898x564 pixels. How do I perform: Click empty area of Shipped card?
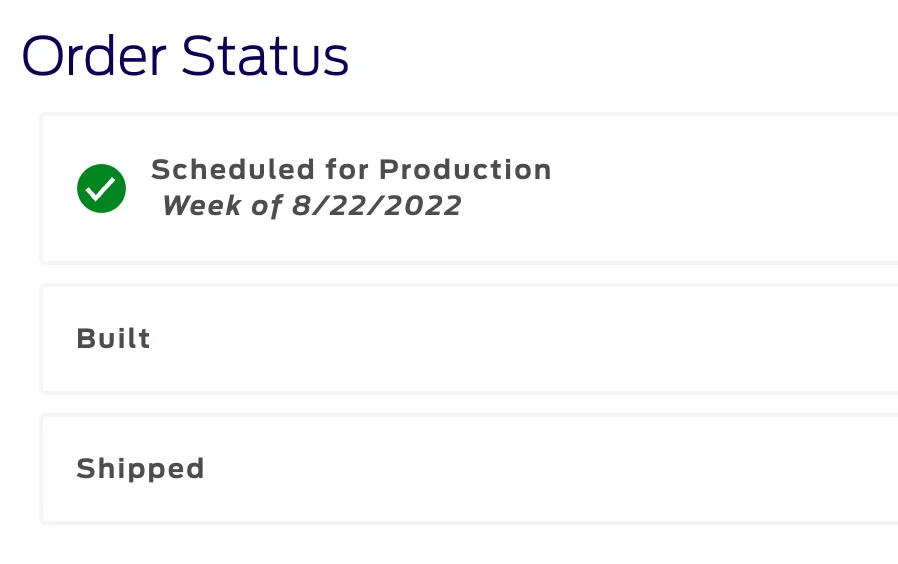click(x=544, y=469)
